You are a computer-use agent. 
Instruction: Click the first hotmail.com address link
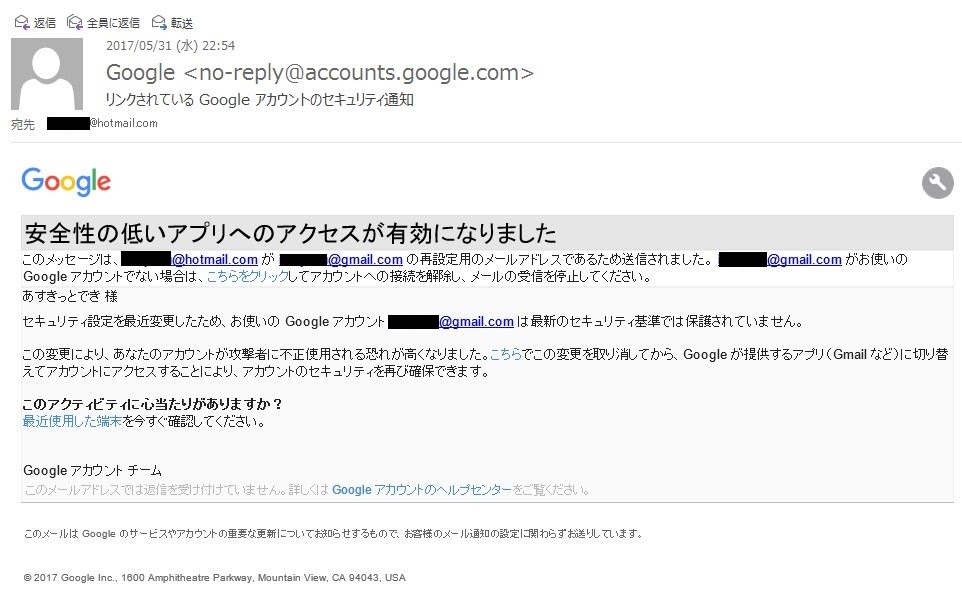tap(221, 260)
